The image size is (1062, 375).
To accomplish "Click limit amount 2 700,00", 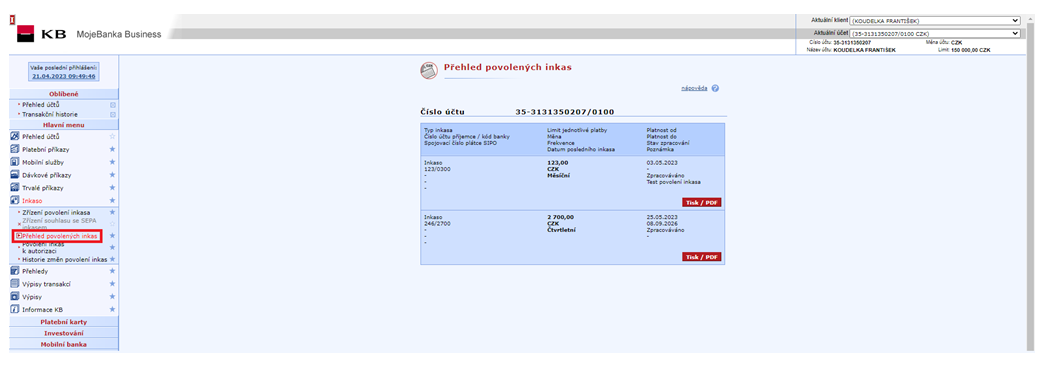I will [x=560, y=217].
